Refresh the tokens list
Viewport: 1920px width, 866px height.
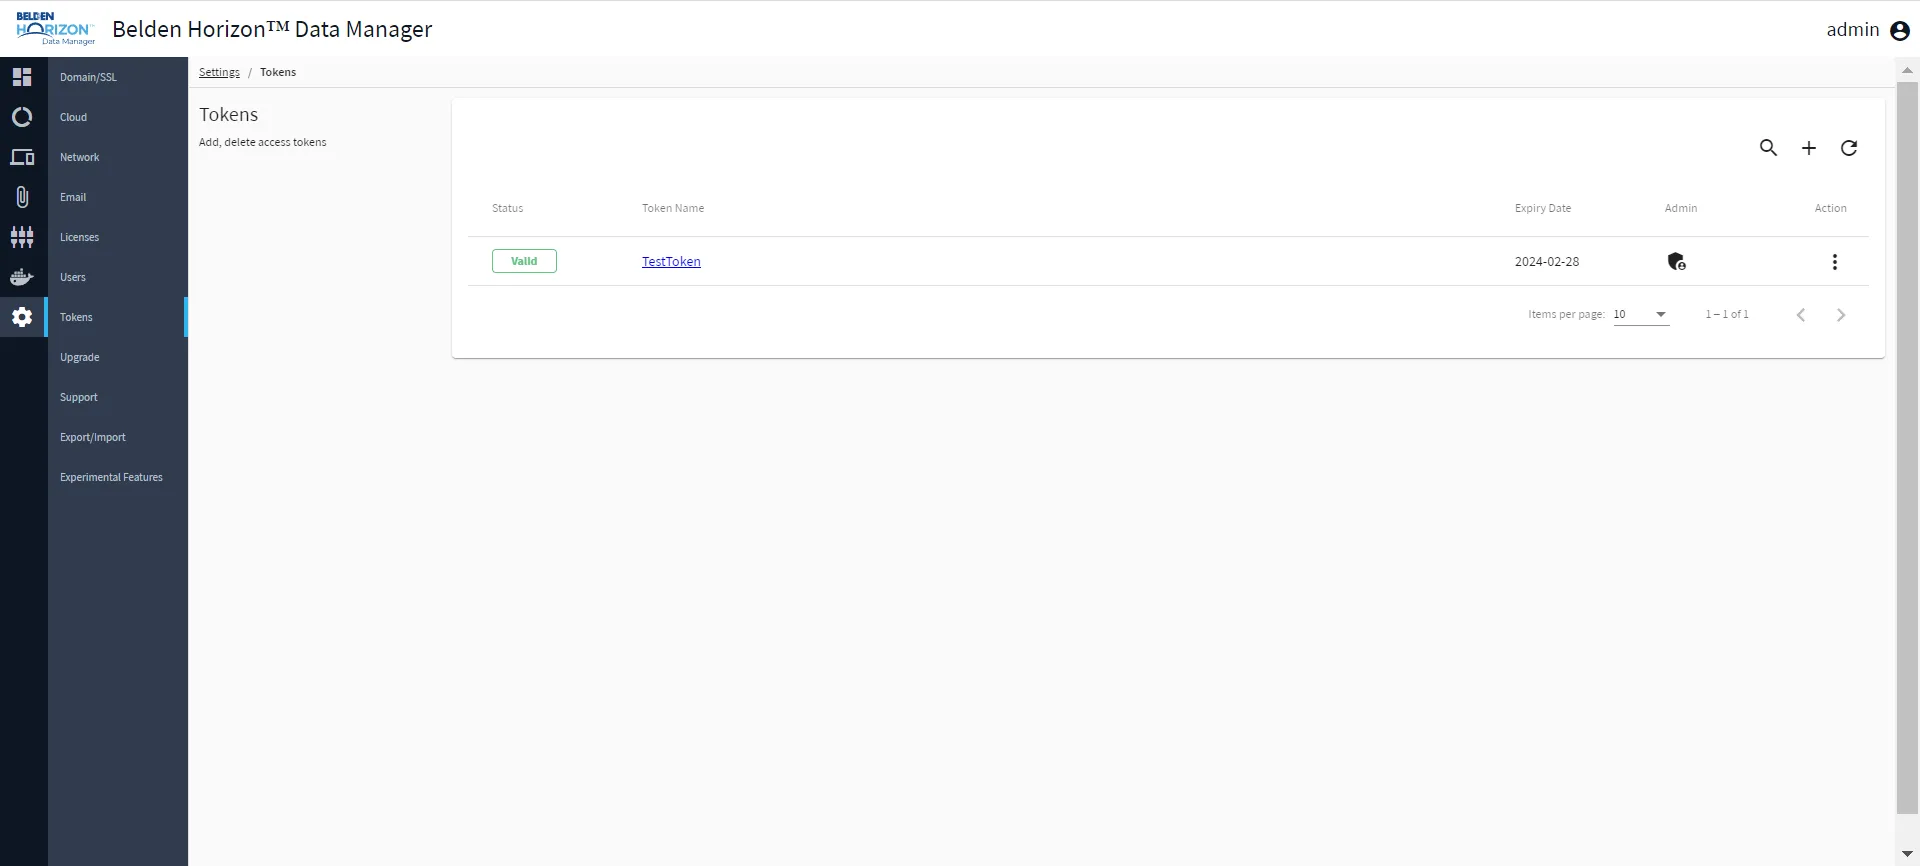click(x=1849, y=148)
